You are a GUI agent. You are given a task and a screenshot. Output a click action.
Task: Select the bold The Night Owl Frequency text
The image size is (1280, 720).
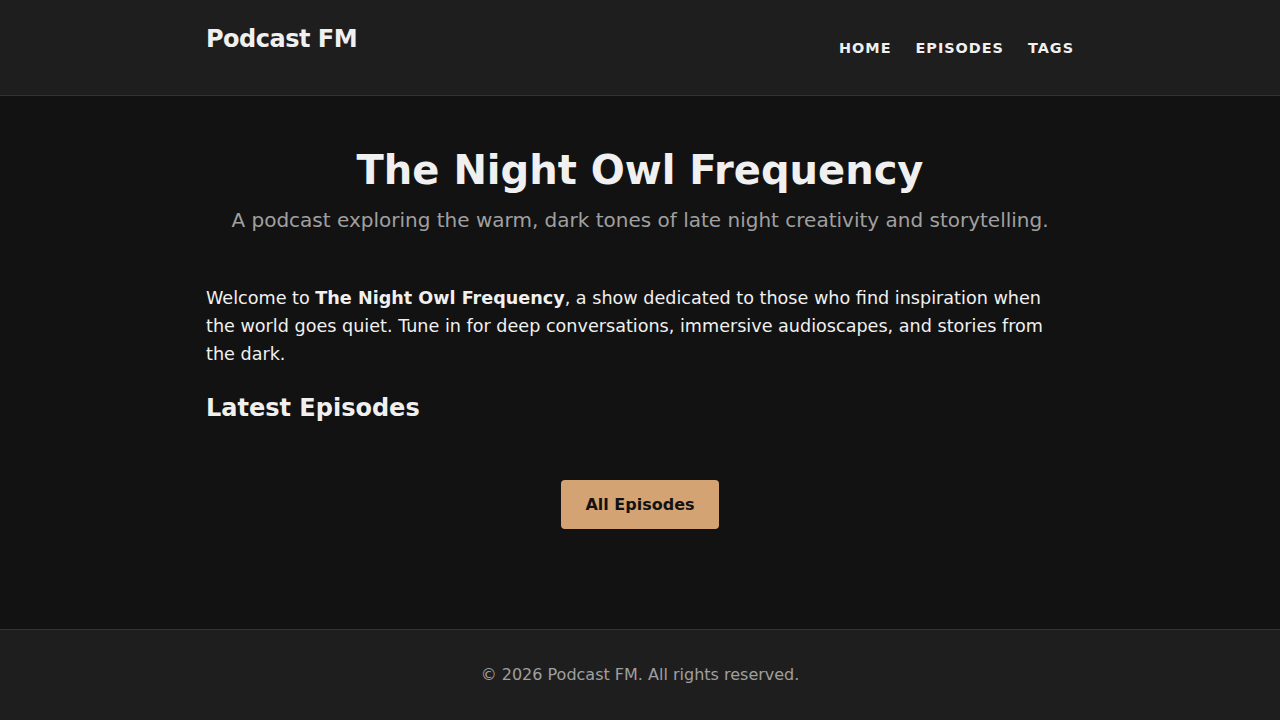(x=439, y=297)
